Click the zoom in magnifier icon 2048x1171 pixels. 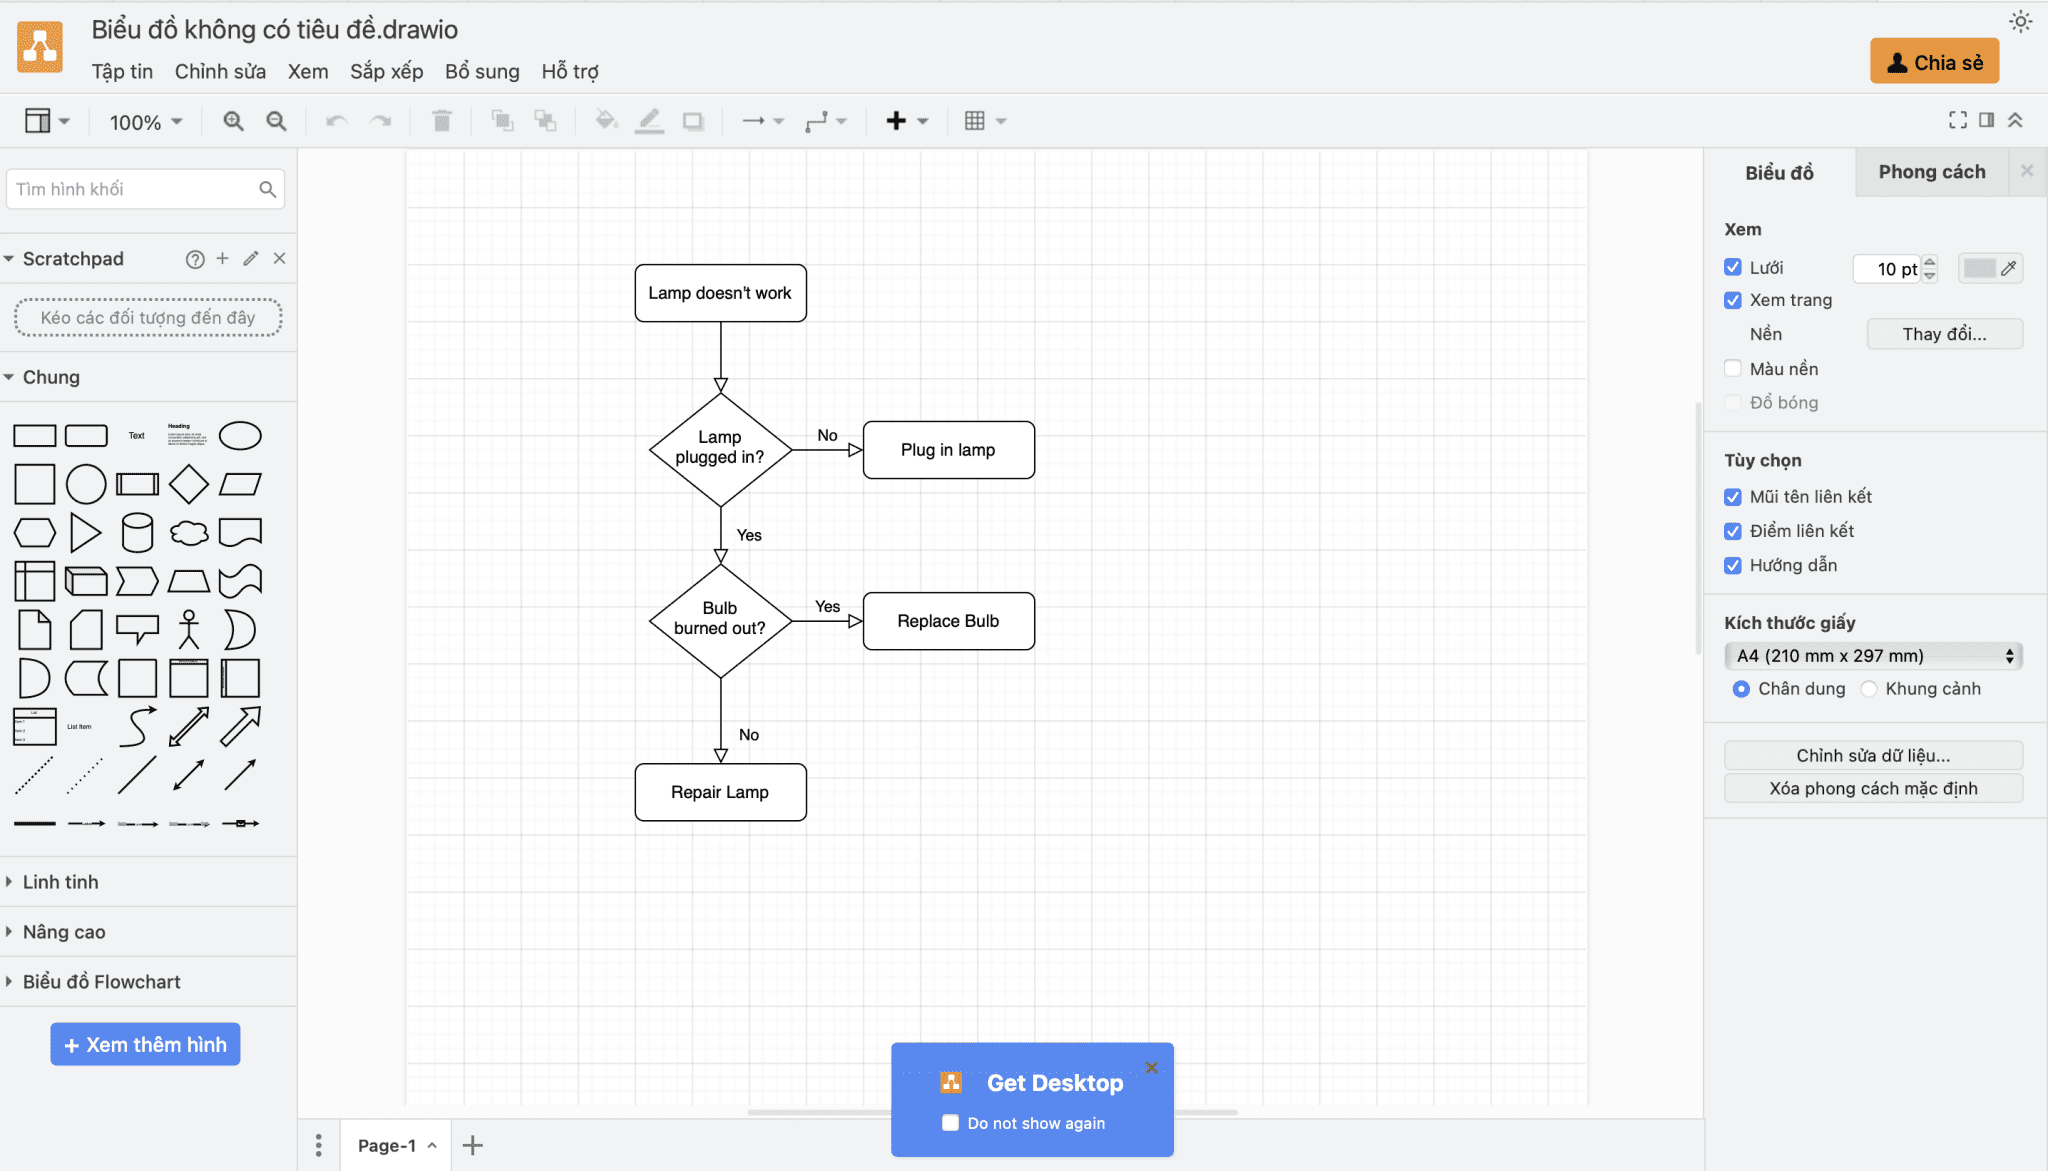pyautogui.click(x=233, y=121)
